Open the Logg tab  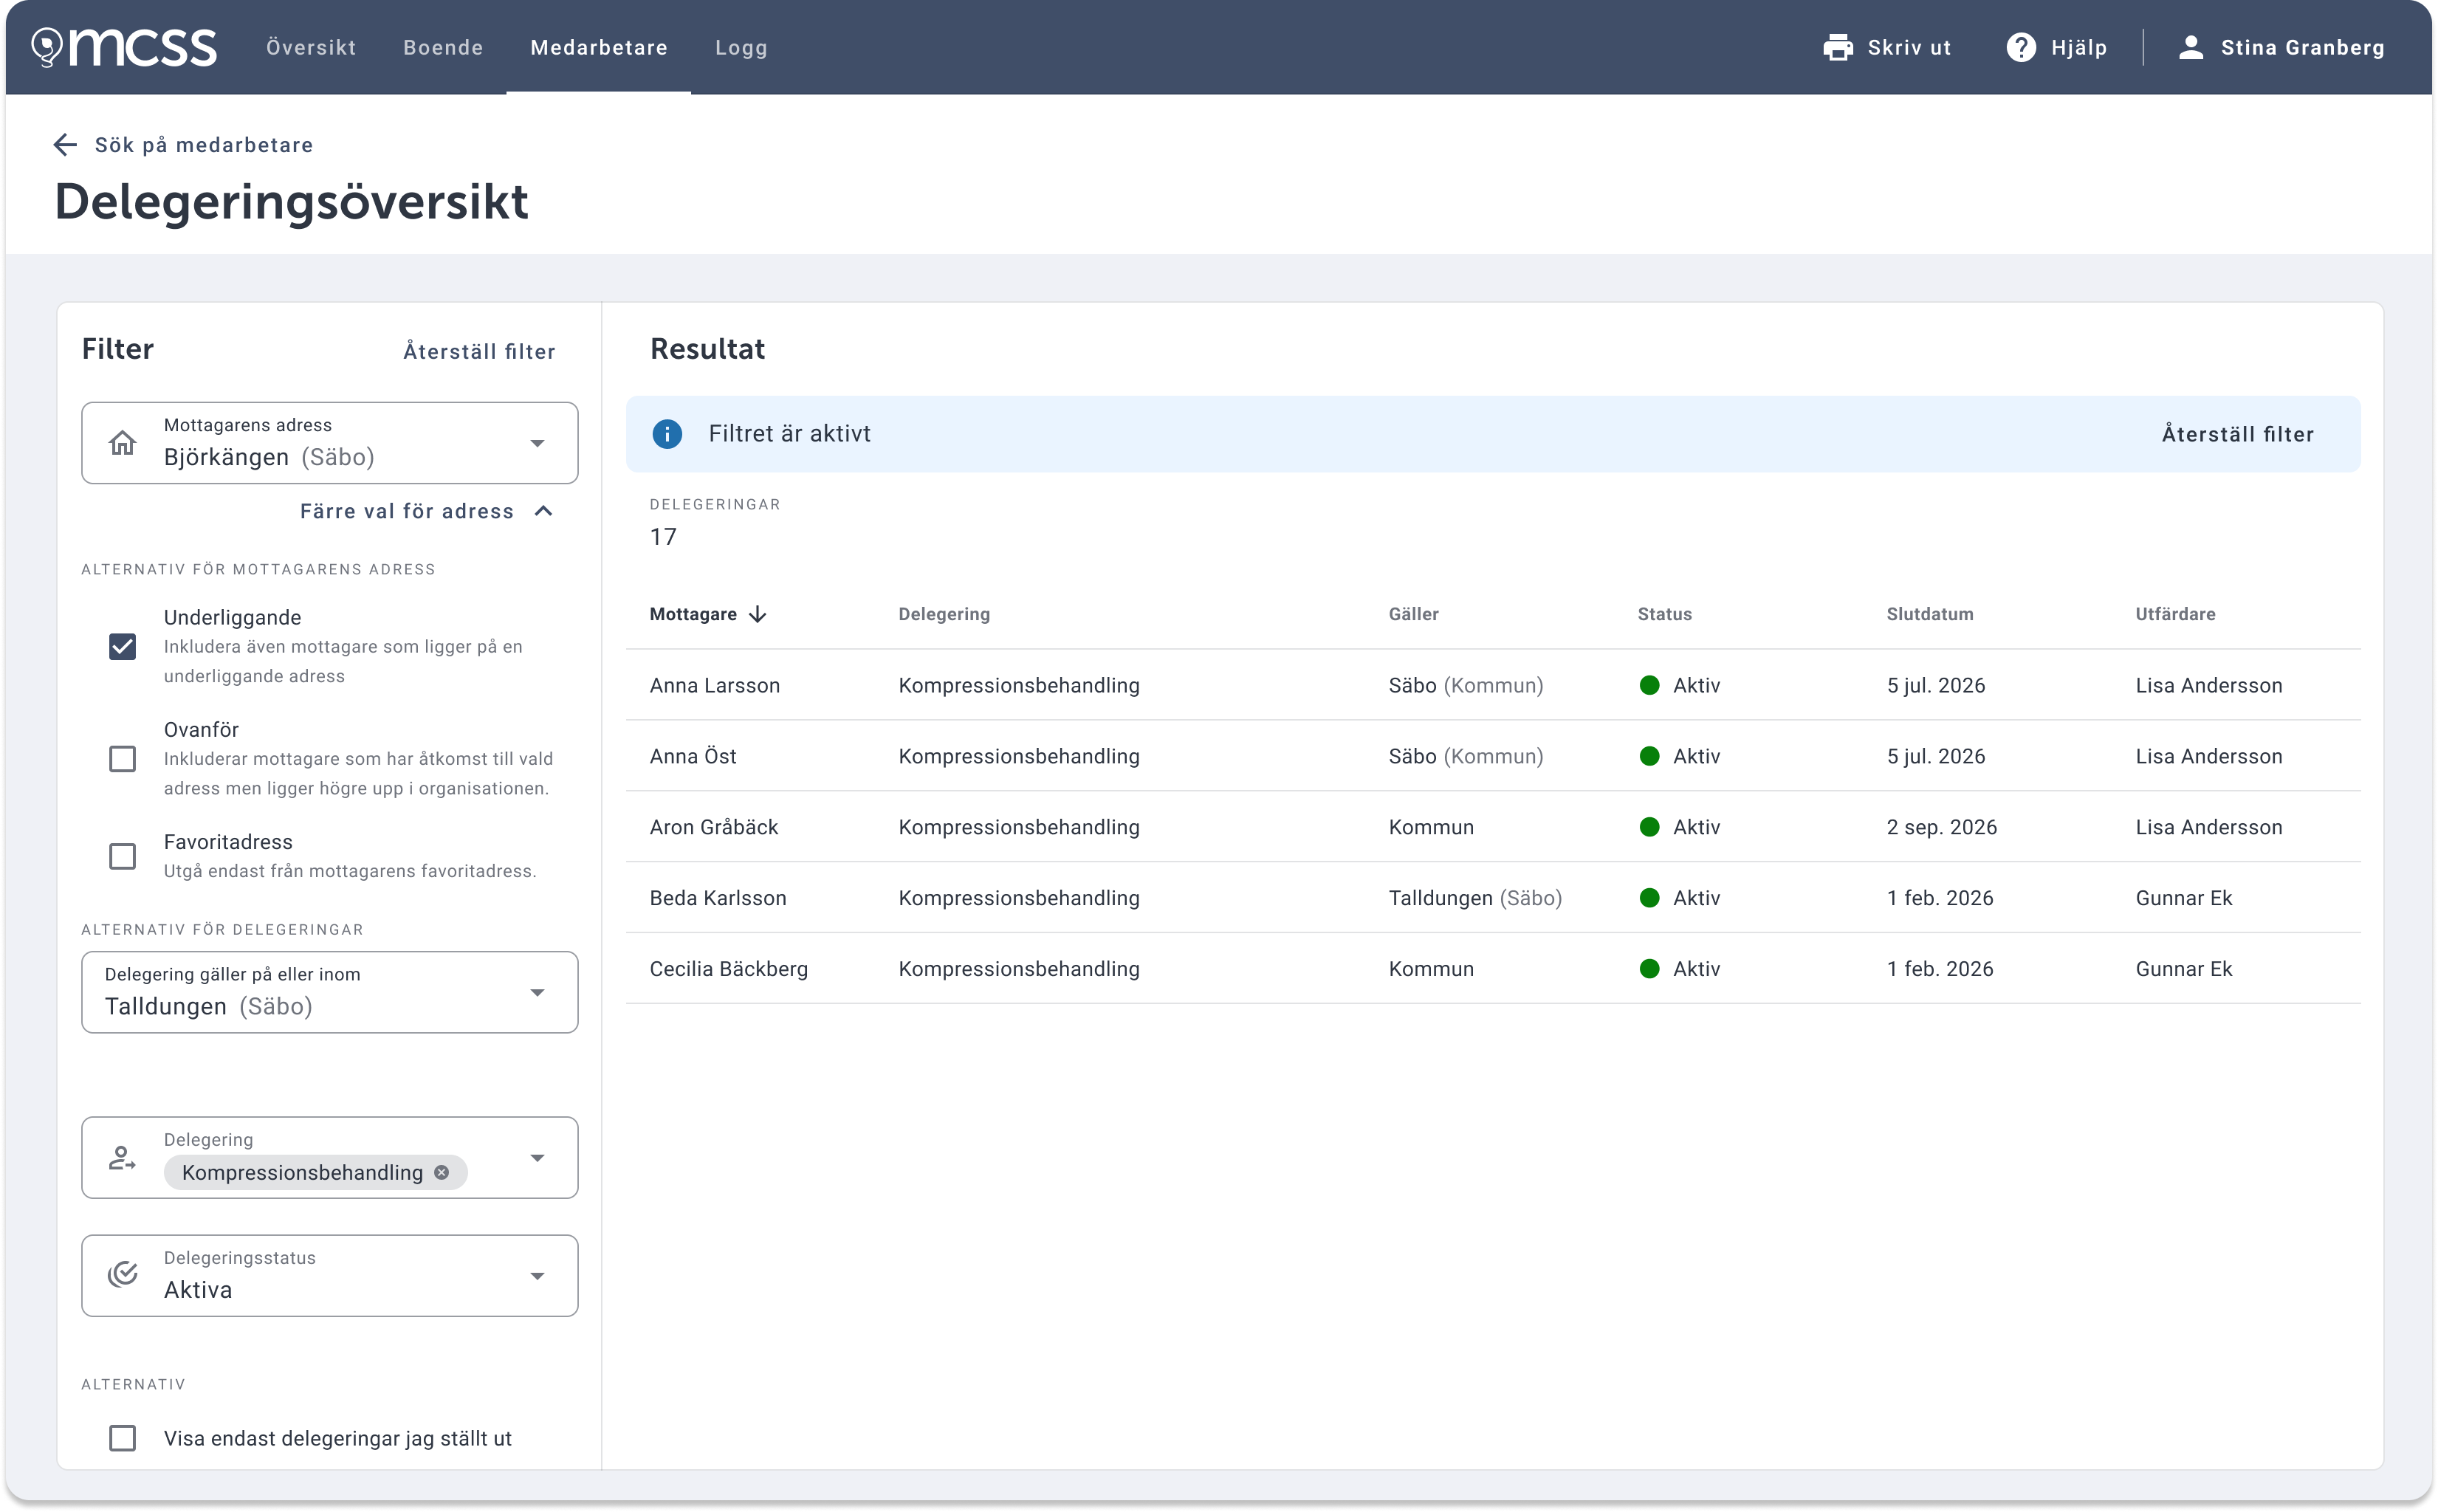tap(741, 47)
